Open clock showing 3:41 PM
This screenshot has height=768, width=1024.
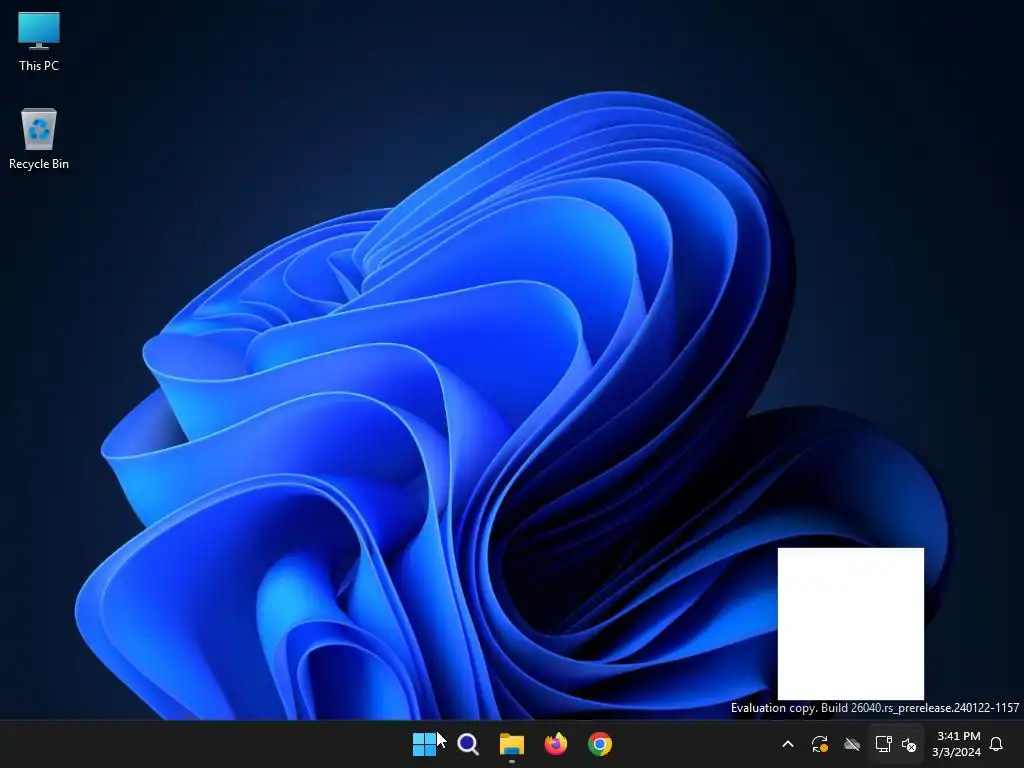click(957, 744)
